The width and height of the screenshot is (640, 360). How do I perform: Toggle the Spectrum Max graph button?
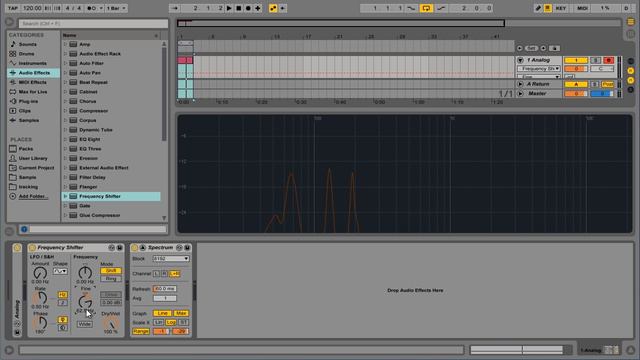pos(181,313)
